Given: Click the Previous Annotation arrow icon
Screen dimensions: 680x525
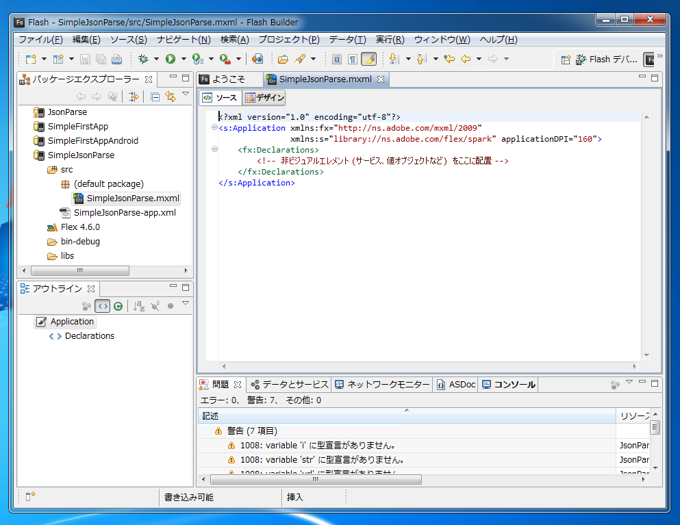Looking at the screenshot, I should pyautogui.click(x=422, y=59).
